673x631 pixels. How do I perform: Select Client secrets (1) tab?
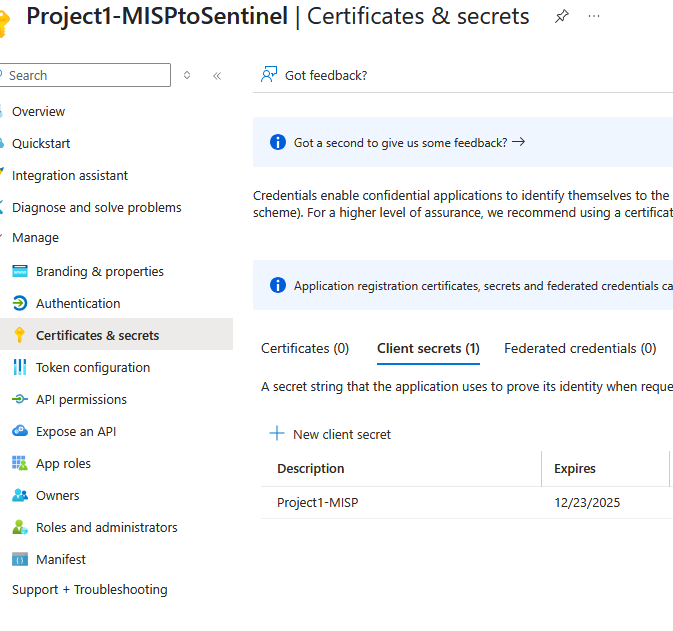(428, 349)
